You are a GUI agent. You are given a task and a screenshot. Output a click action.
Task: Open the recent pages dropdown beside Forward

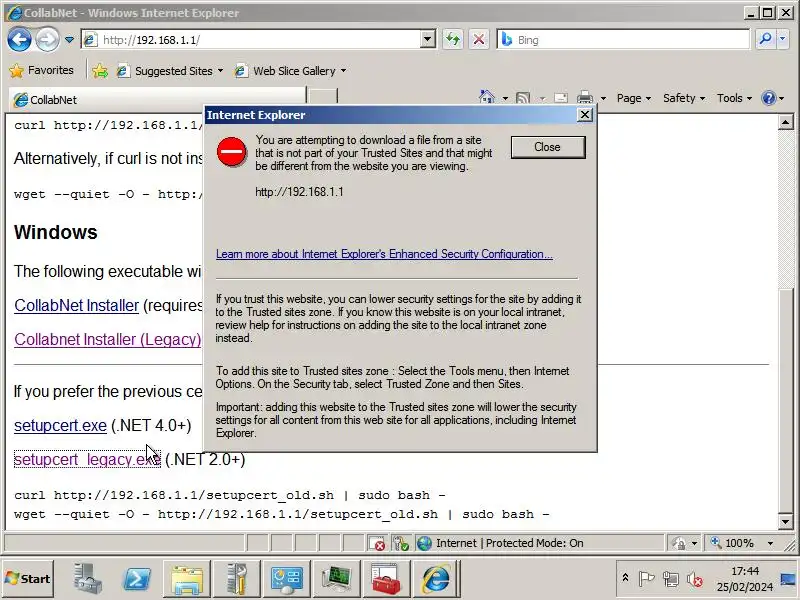[x=69, y=40]
